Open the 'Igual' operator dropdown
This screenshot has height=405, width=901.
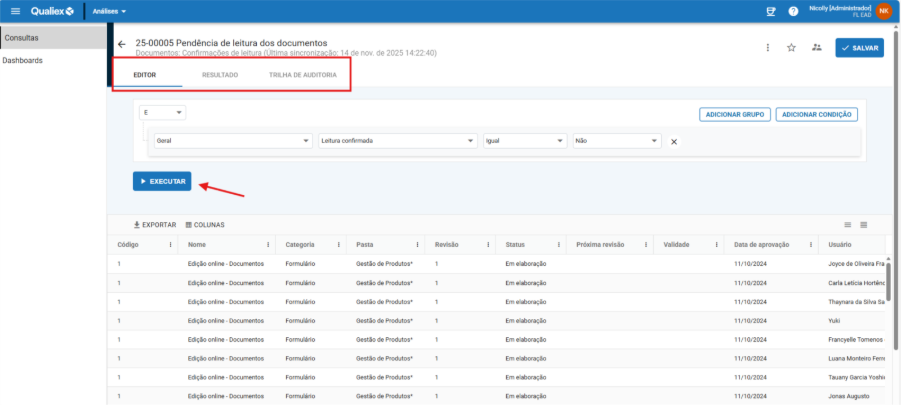[x=524, y=141]
